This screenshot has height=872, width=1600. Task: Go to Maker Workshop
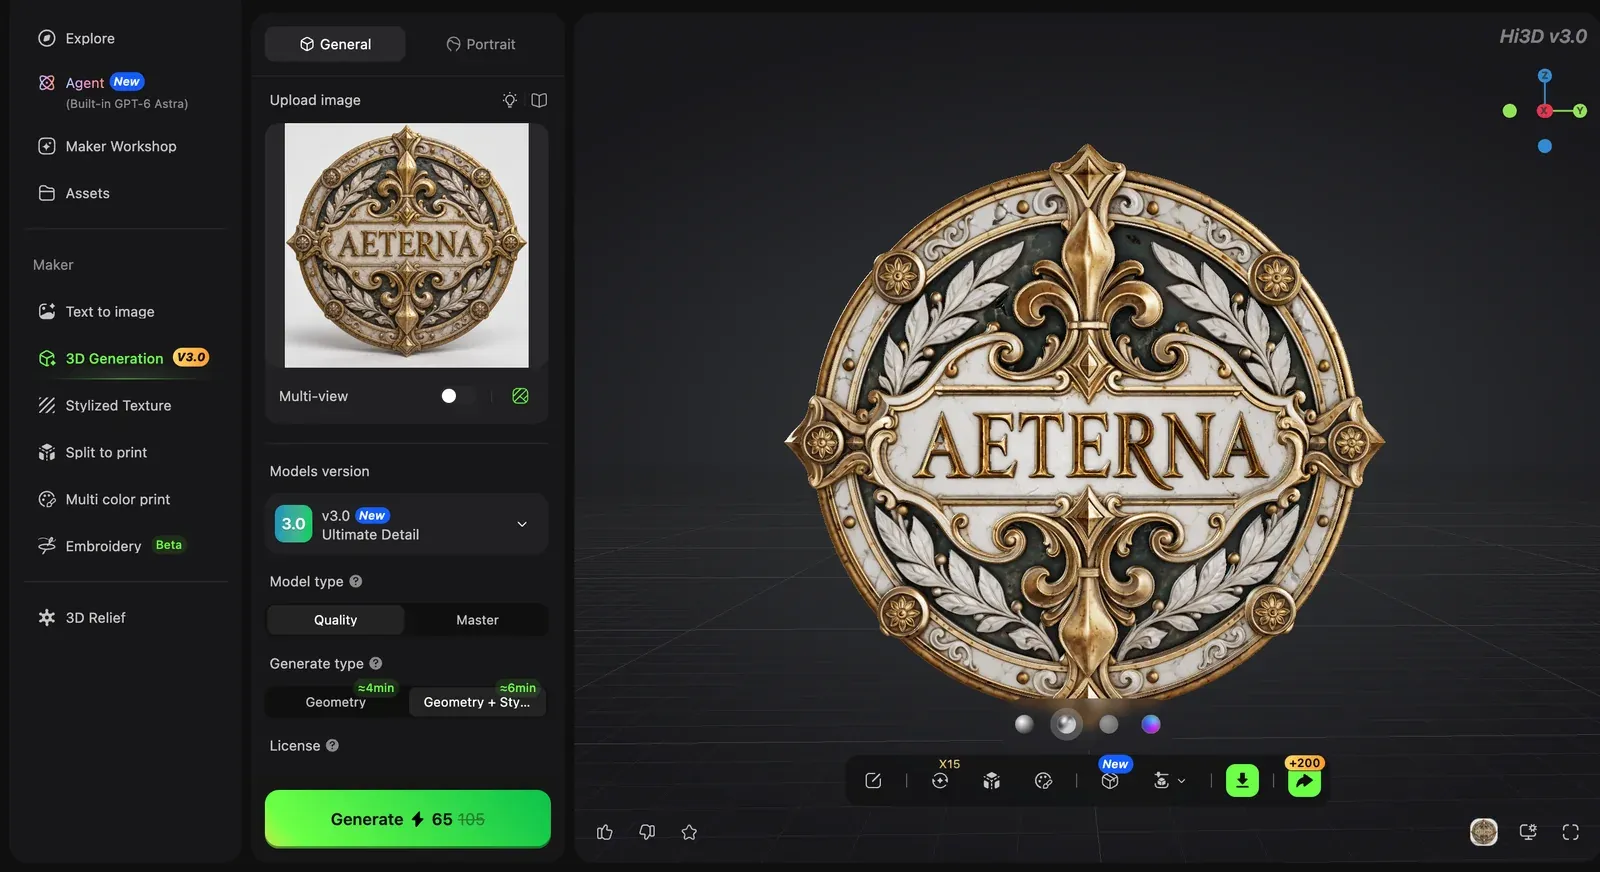pyautogui.click(x=107, y=146)
